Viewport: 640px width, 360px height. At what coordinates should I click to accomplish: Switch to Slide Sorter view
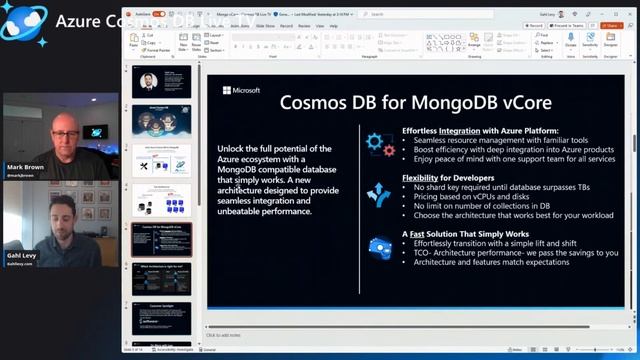point(544,350)
